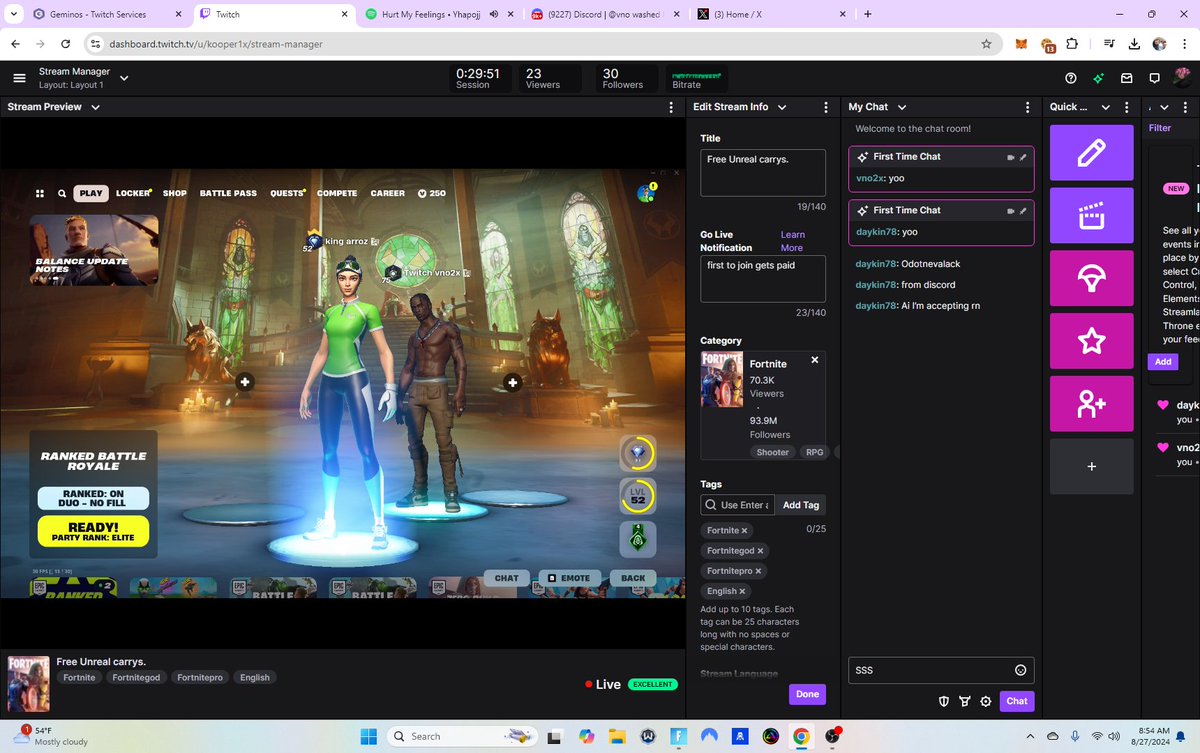Click the clapperboard Clip quick action
This screenshot has width=1200, height=753.
click(1091, 216)
